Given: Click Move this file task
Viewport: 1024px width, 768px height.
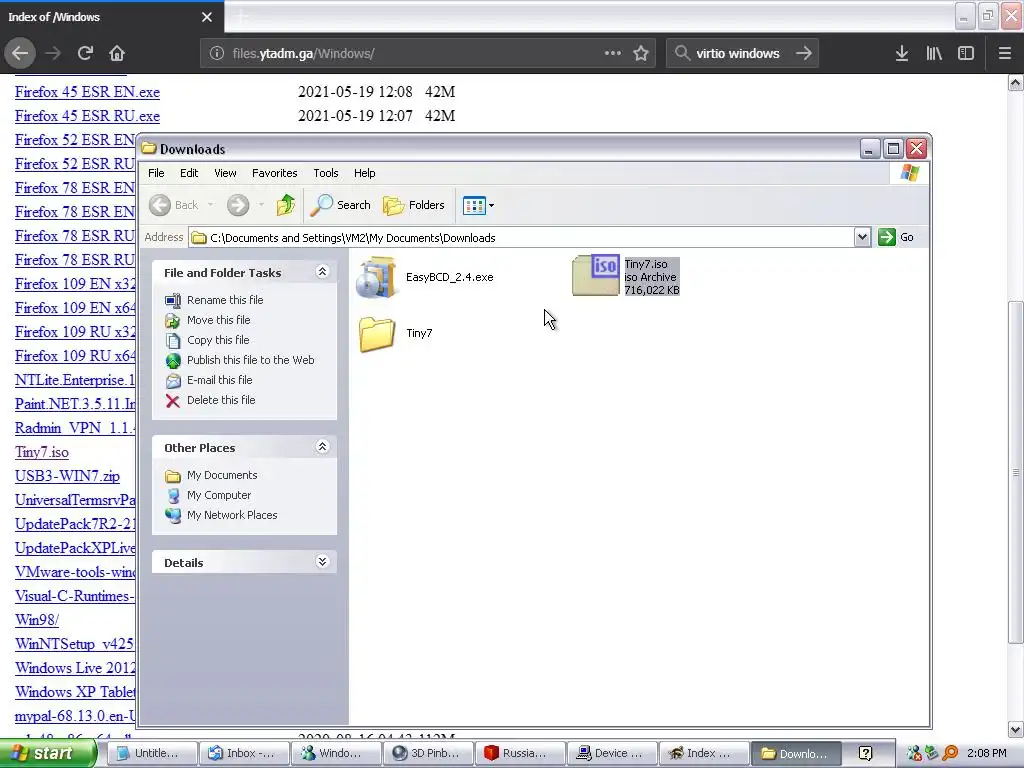Looking at the screenshot, I should click(218, 320).
